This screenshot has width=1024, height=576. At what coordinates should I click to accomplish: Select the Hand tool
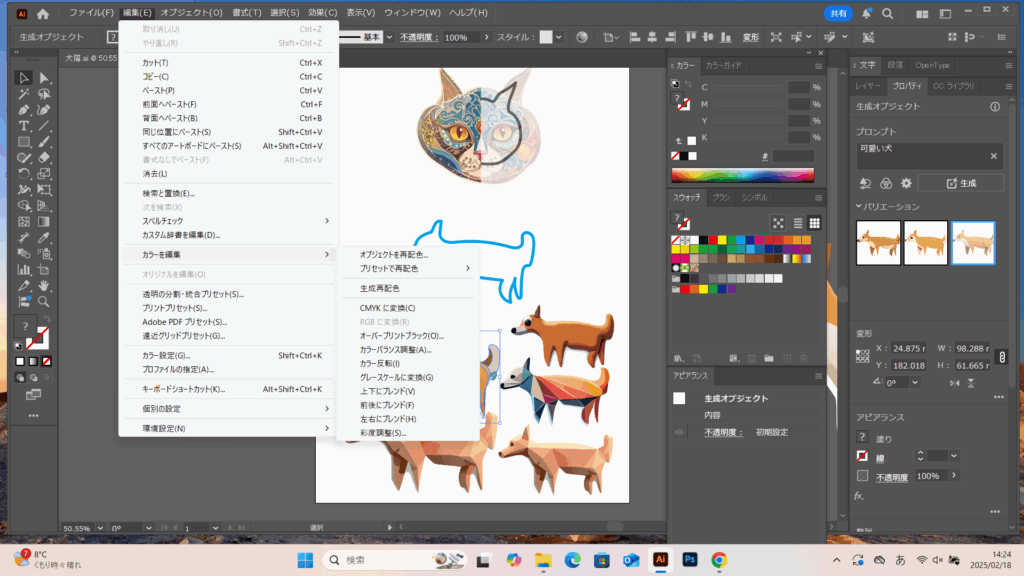point(43,285)
